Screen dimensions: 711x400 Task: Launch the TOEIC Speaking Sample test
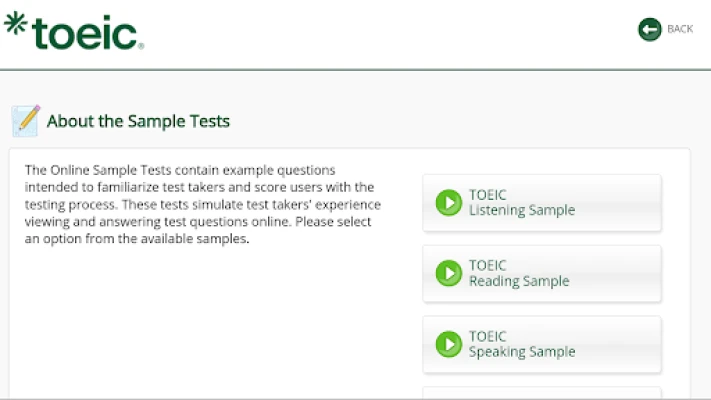pyautogui.click(x=541, y=344)
